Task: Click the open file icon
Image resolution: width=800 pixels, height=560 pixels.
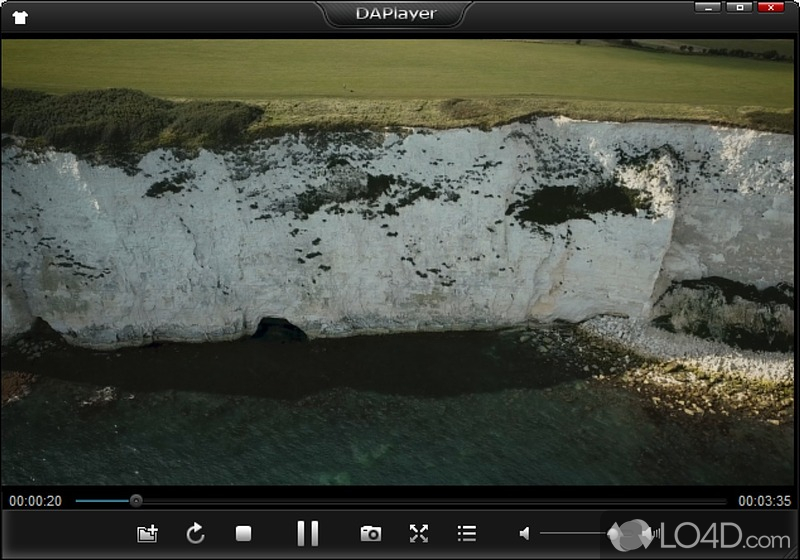Action: point(147,534)
